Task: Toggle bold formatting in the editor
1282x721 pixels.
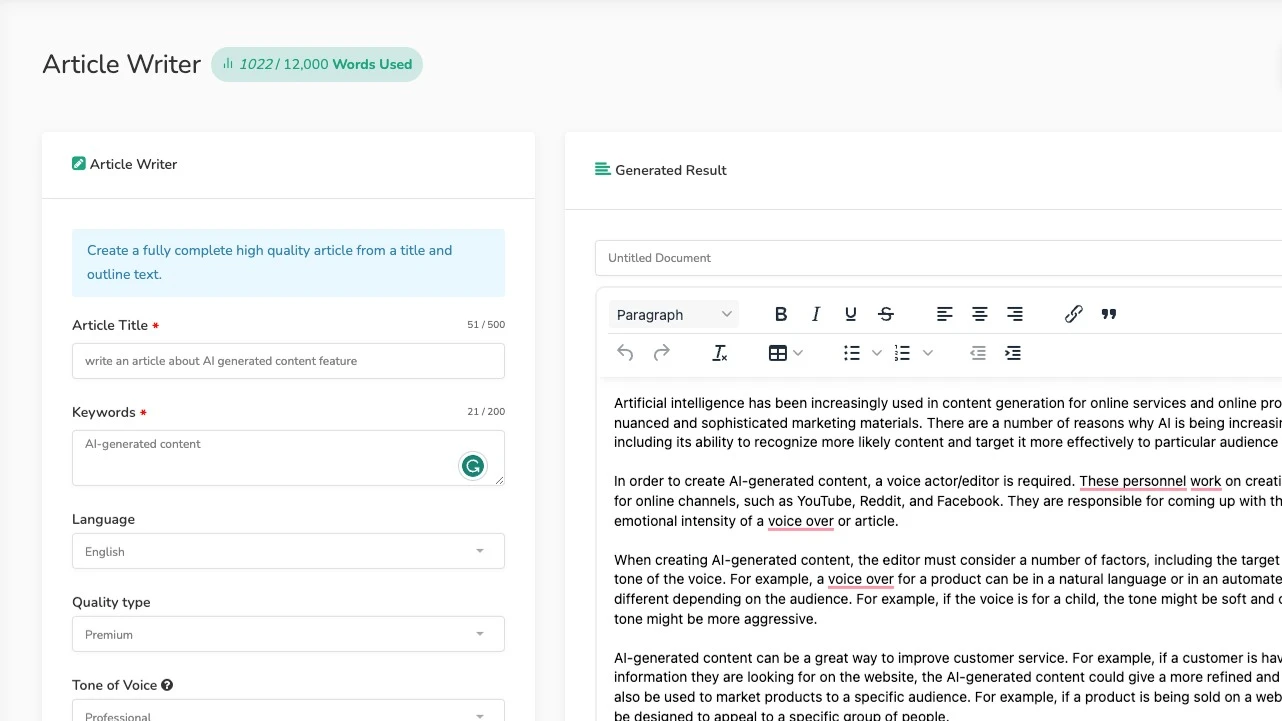Action: [x=781, y=313]
